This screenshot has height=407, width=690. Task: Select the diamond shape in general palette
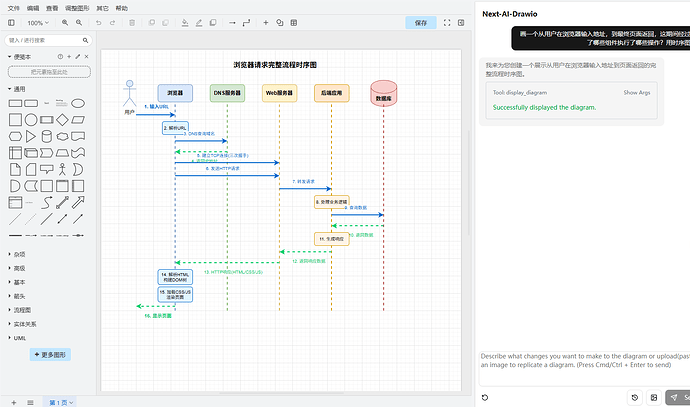(62, 120)
